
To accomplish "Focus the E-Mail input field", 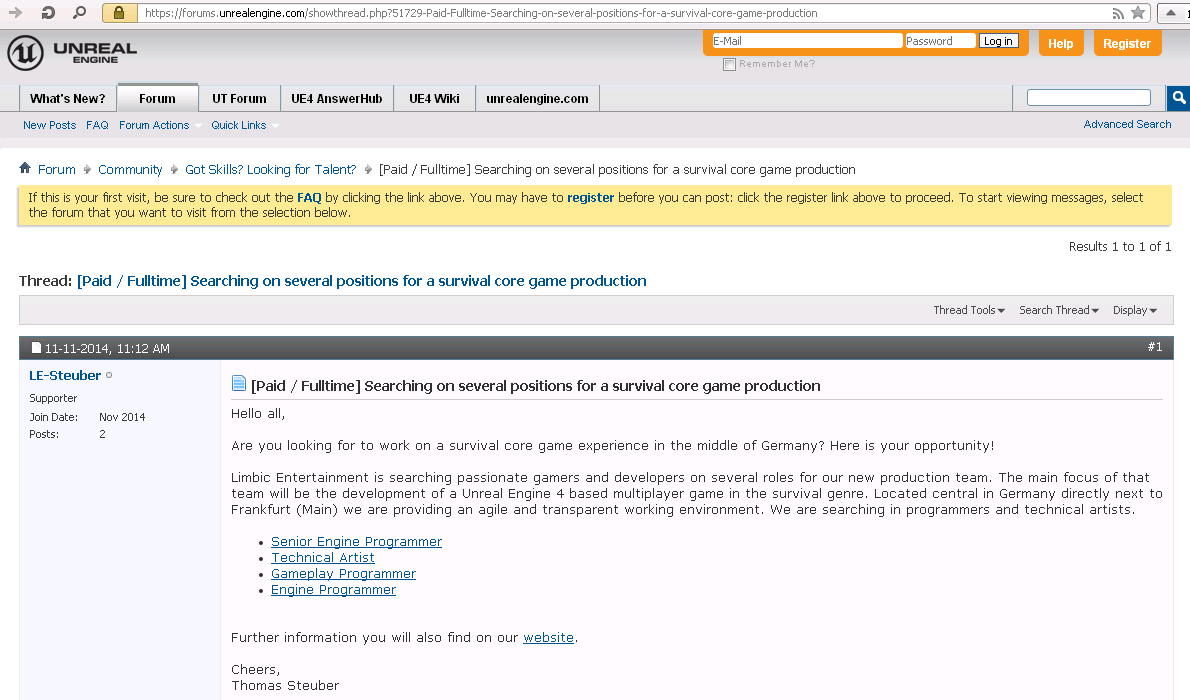I will [x=807, y=41].
